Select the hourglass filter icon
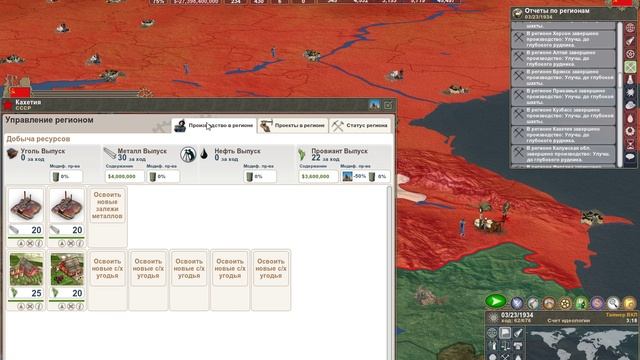 pos(631,144)
